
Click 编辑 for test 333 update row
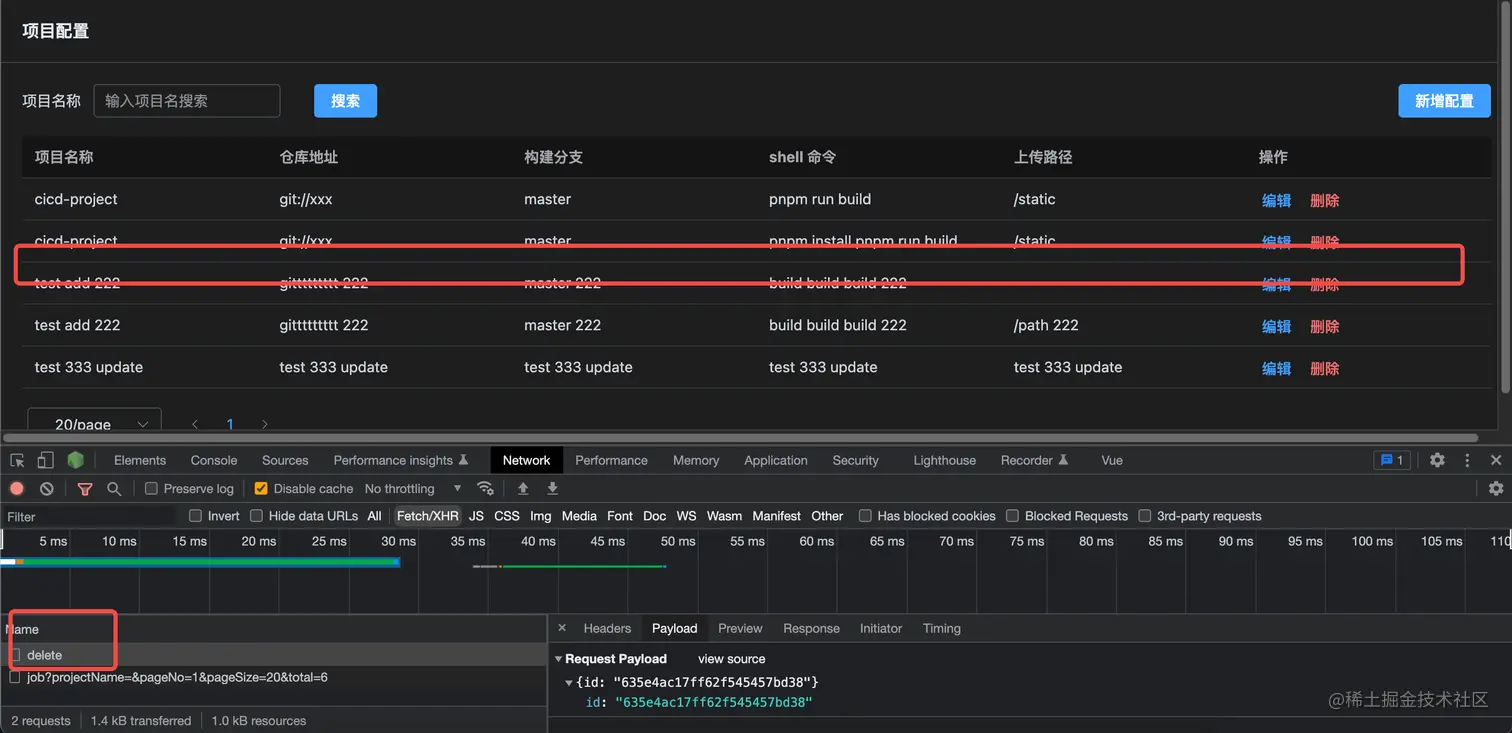pos(1277,368)
